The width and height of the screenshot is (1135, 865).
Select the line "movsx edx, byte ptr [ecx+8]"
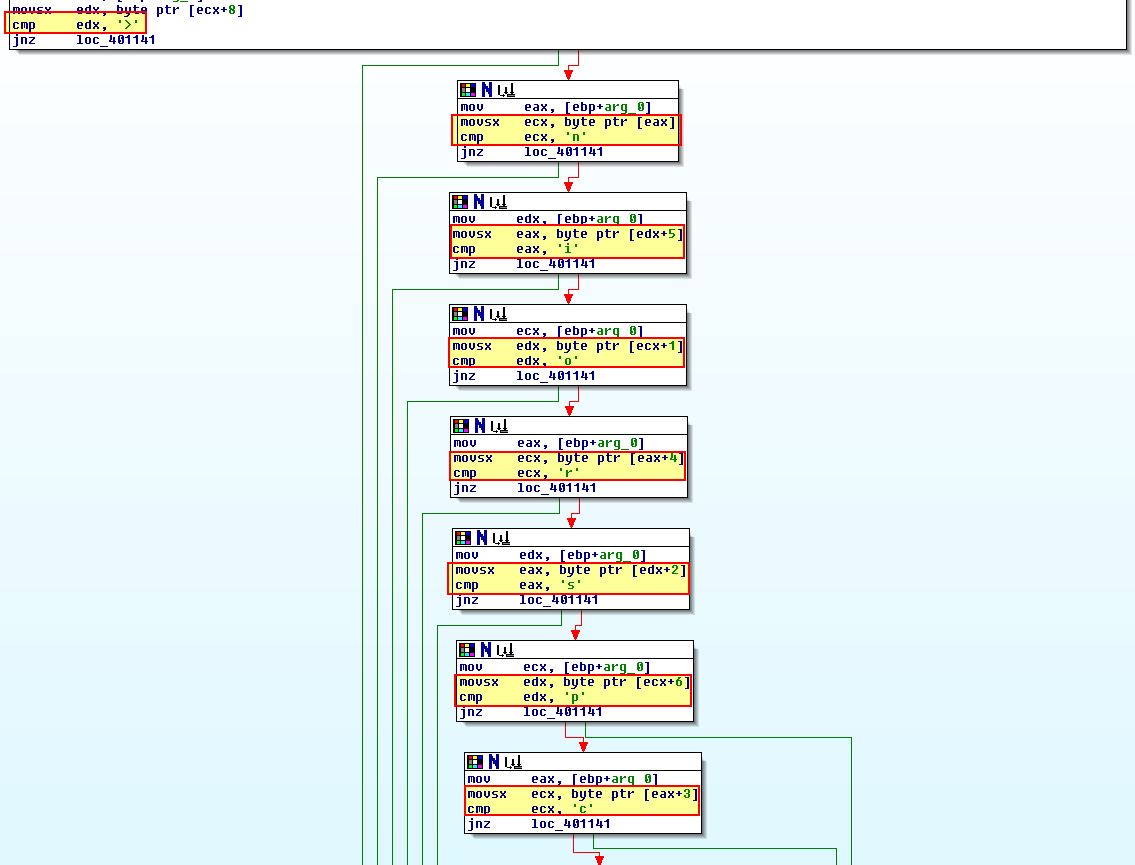click(127, 10)
